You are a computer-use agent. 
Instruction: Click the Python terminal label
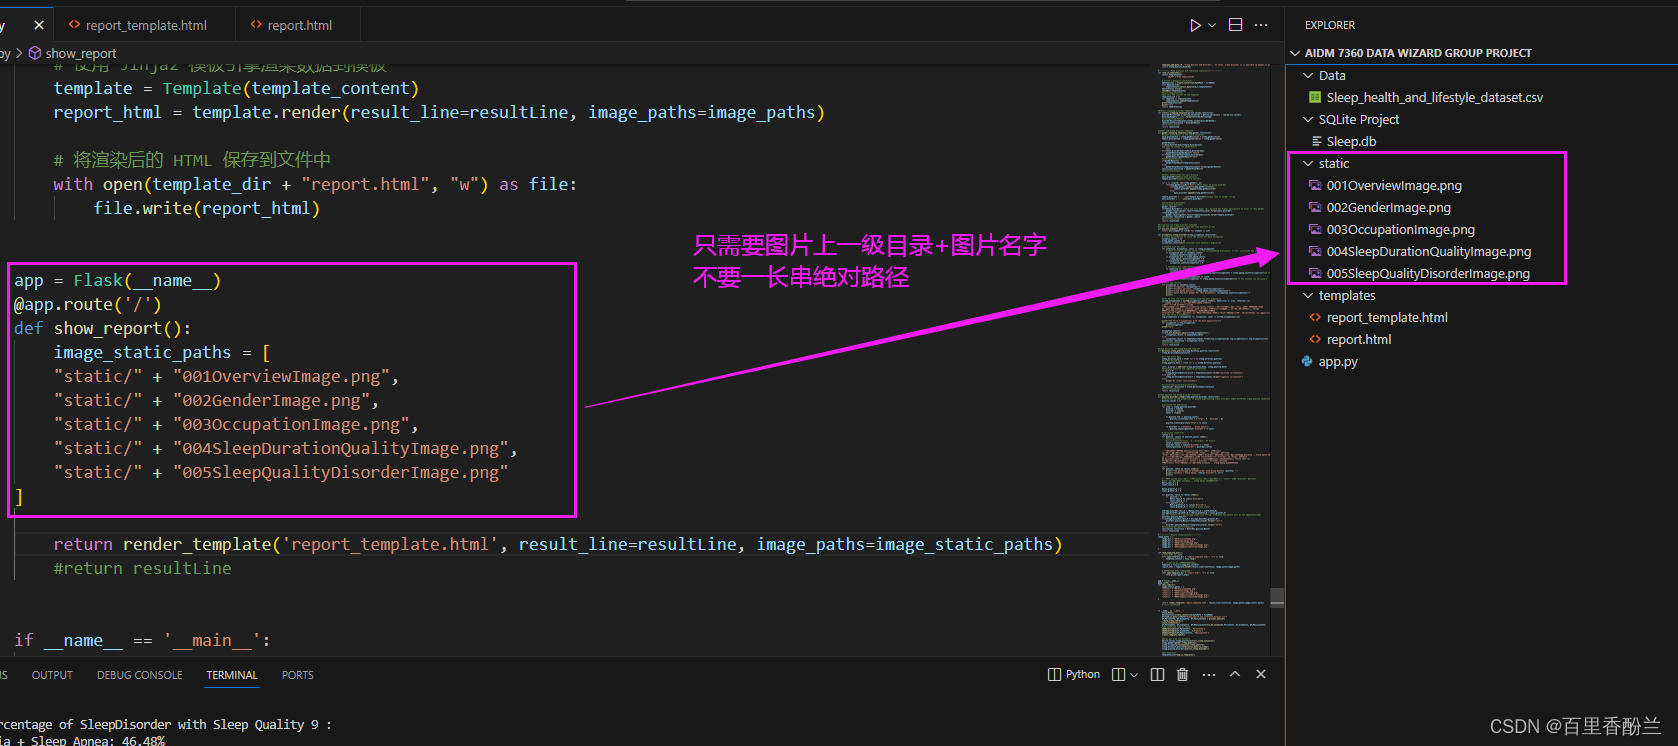1083,675
